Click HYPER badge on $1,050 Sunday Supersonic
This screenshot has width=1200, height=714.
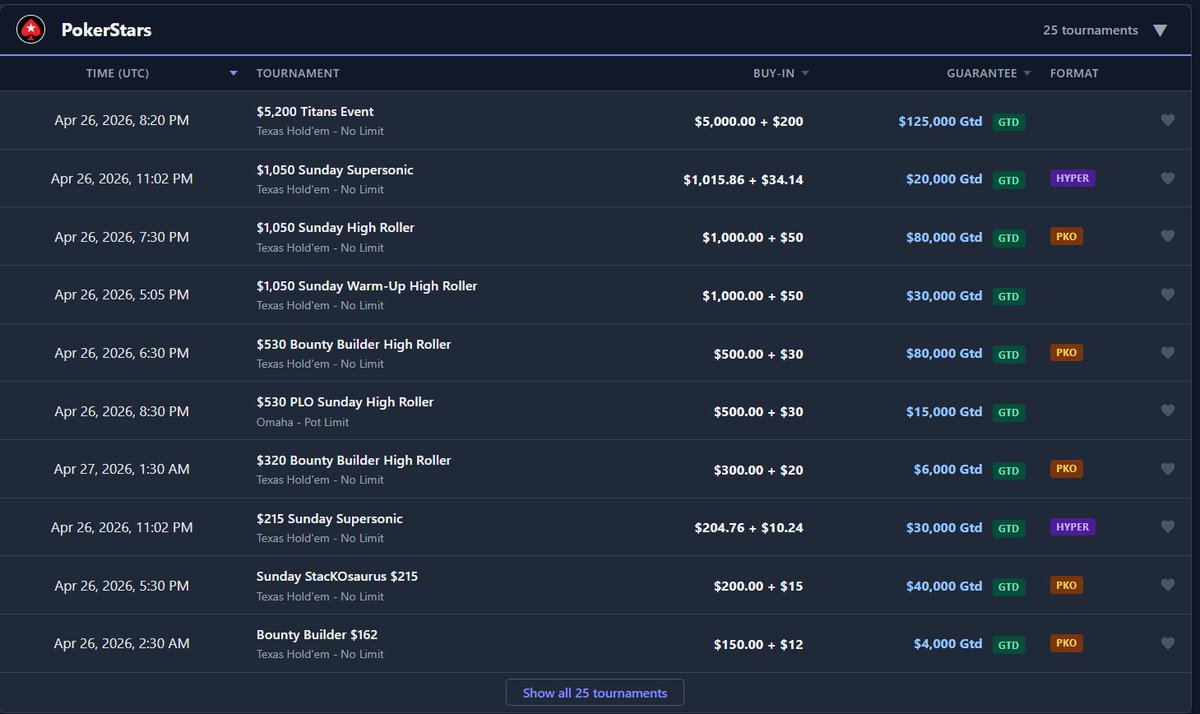[1072, 179]
